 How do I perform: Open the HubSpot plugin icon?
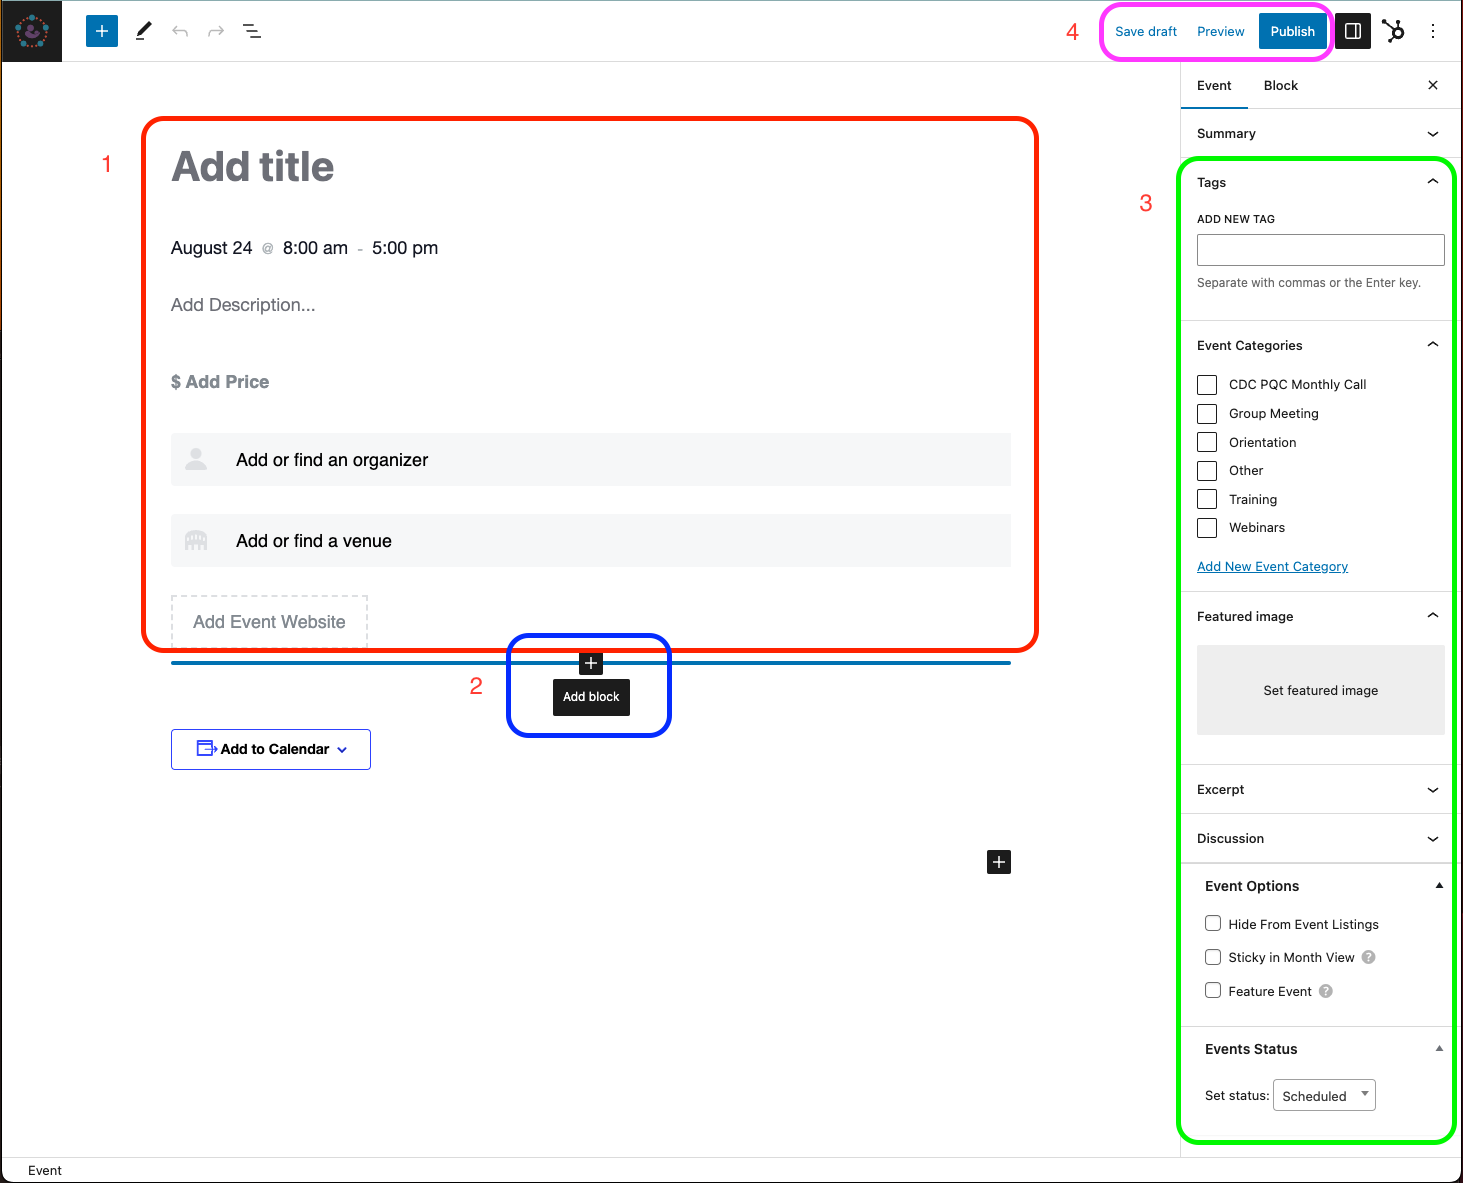(1393, 31)
